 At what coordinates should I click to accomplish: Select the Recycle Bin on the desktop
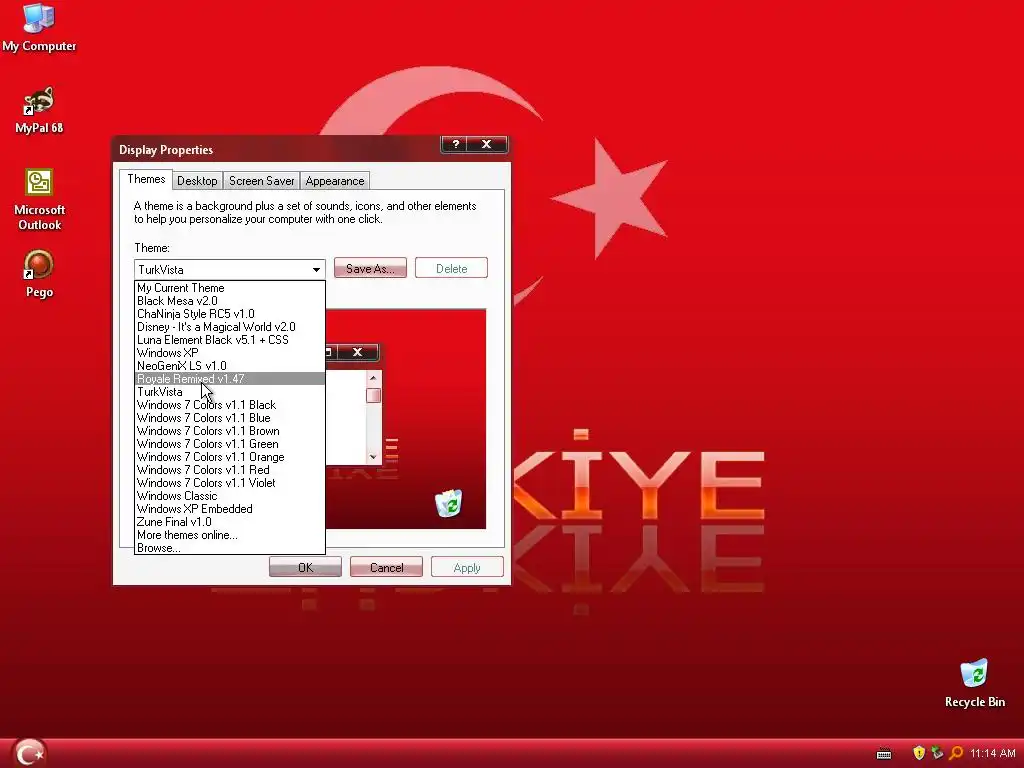coord(974,683)
